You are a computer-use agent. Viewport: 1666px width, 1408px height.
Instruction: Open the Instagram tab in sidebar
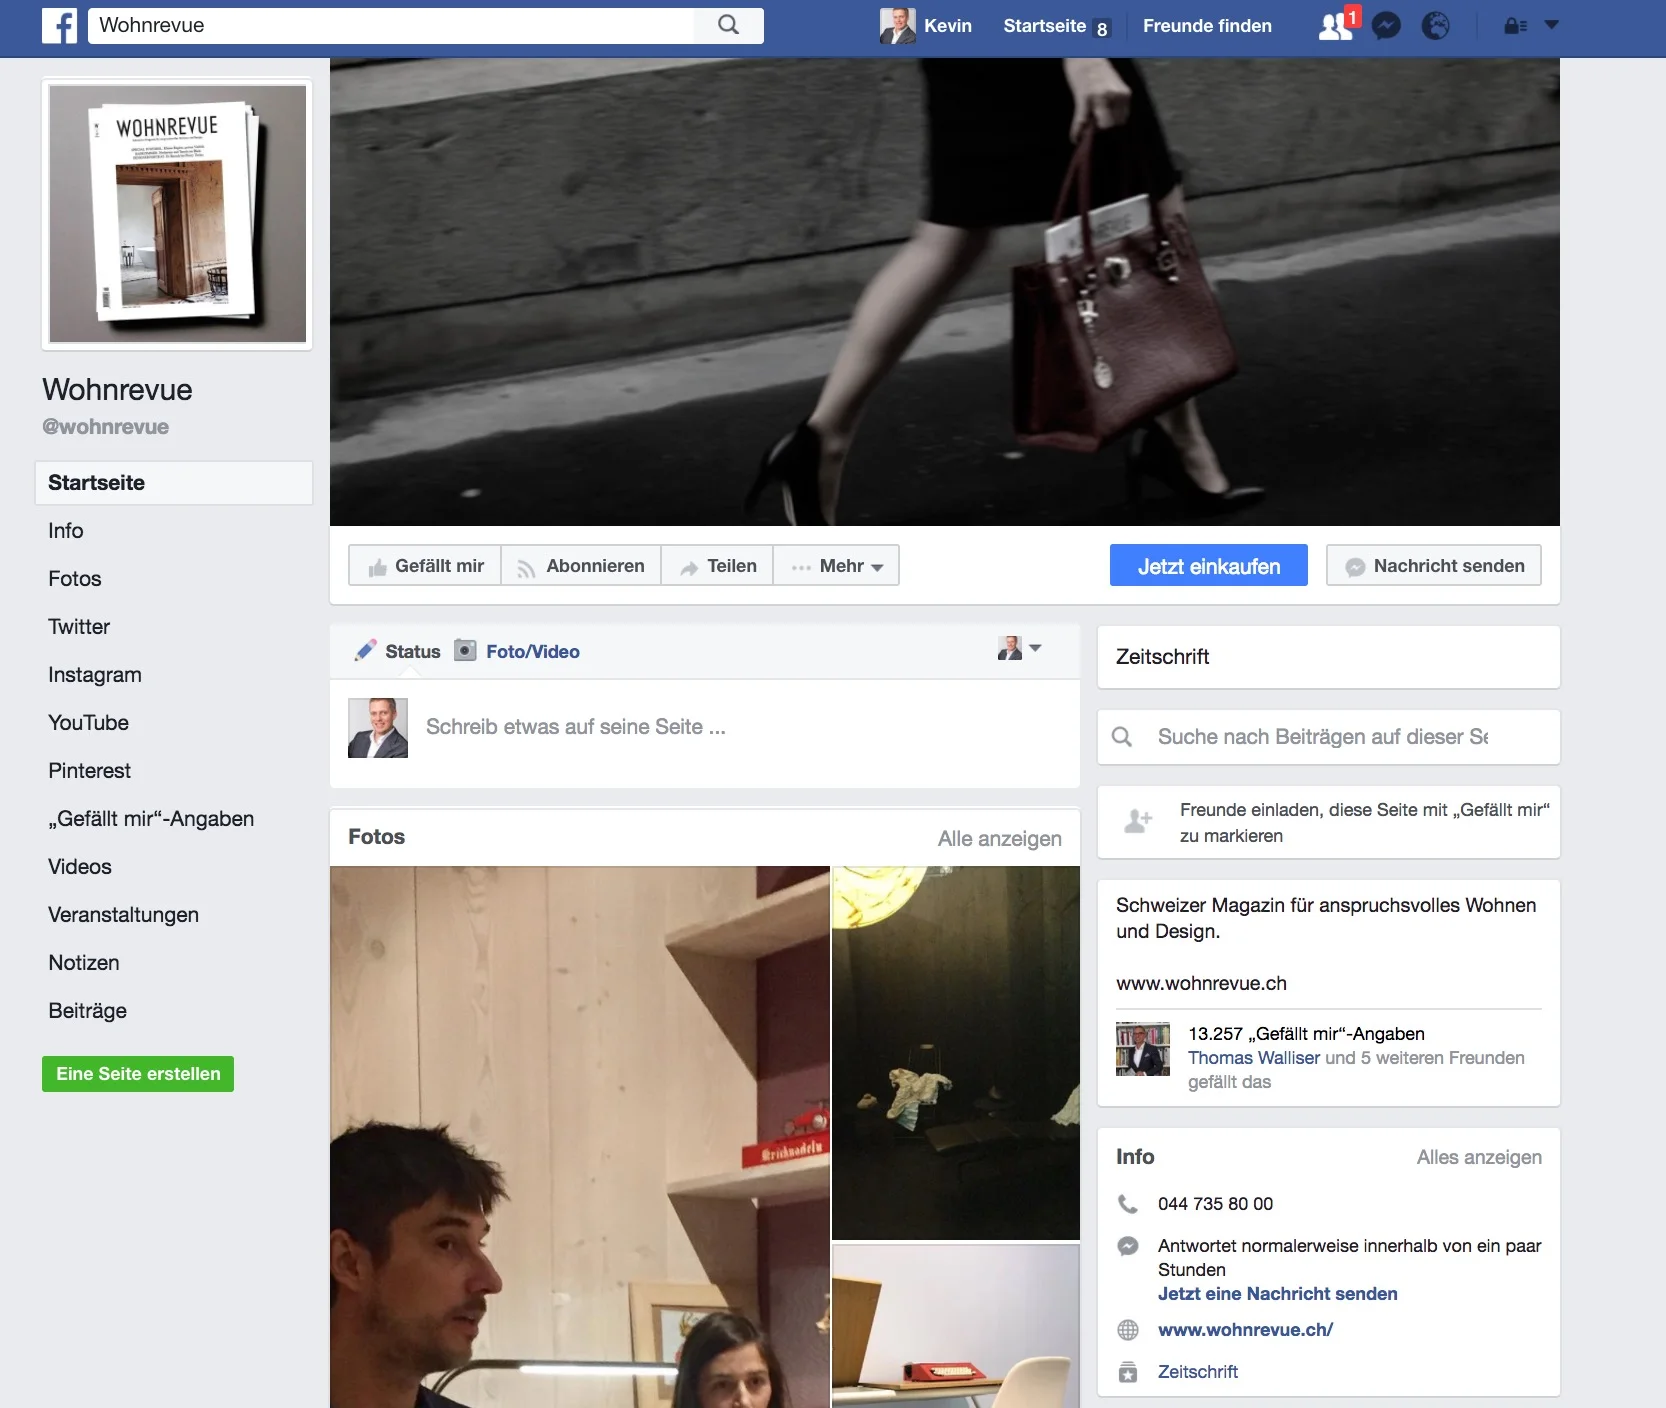click(95, 675)
